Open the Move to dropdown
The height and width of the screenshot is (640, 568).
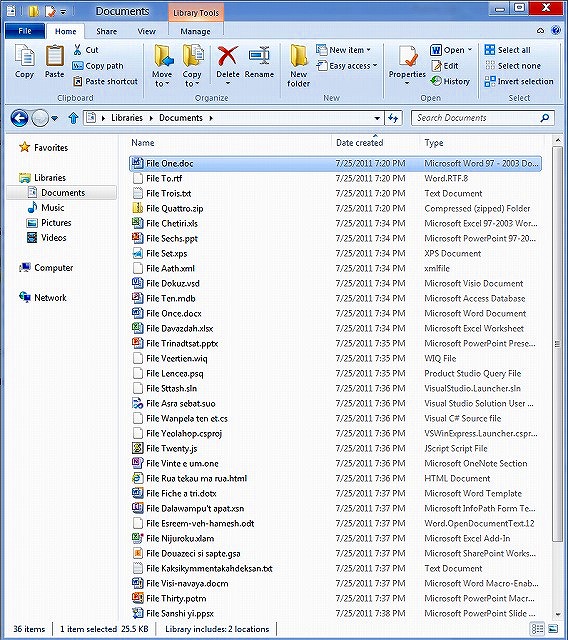pos(162,84)
